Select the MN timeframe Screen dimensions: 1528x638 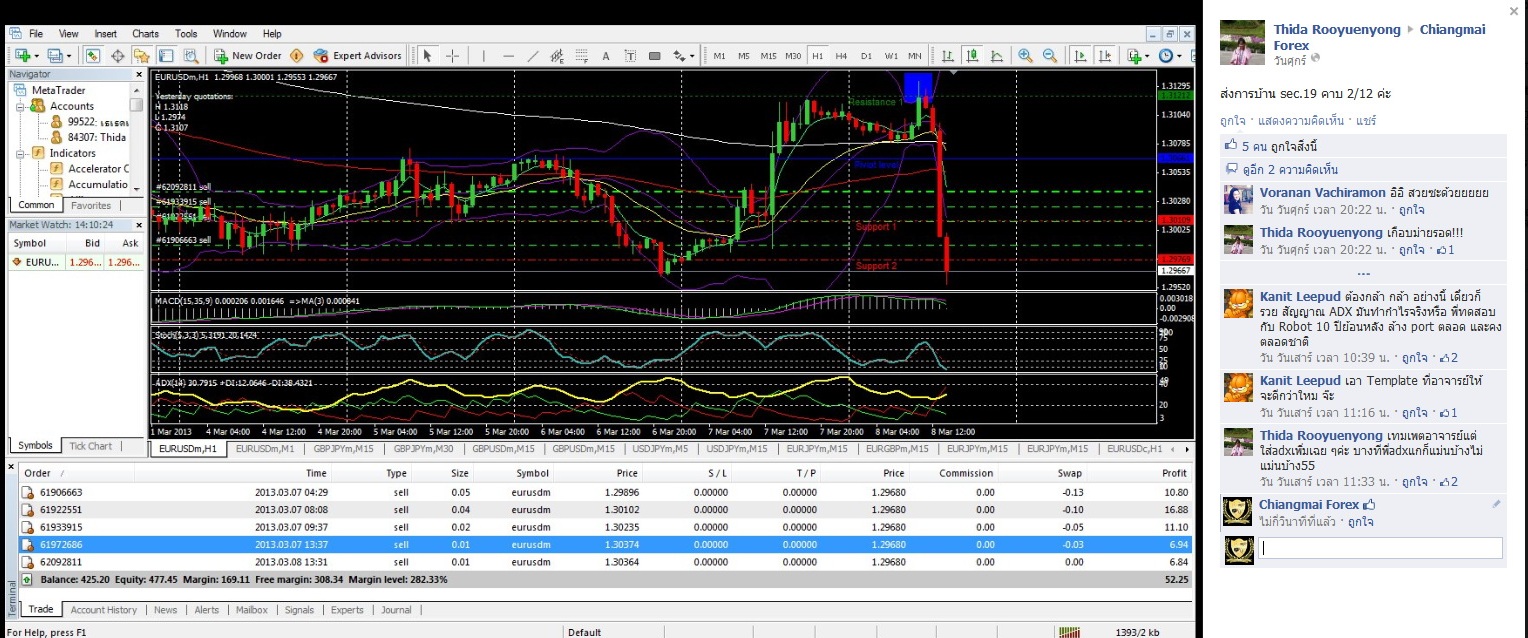[915, 56]
